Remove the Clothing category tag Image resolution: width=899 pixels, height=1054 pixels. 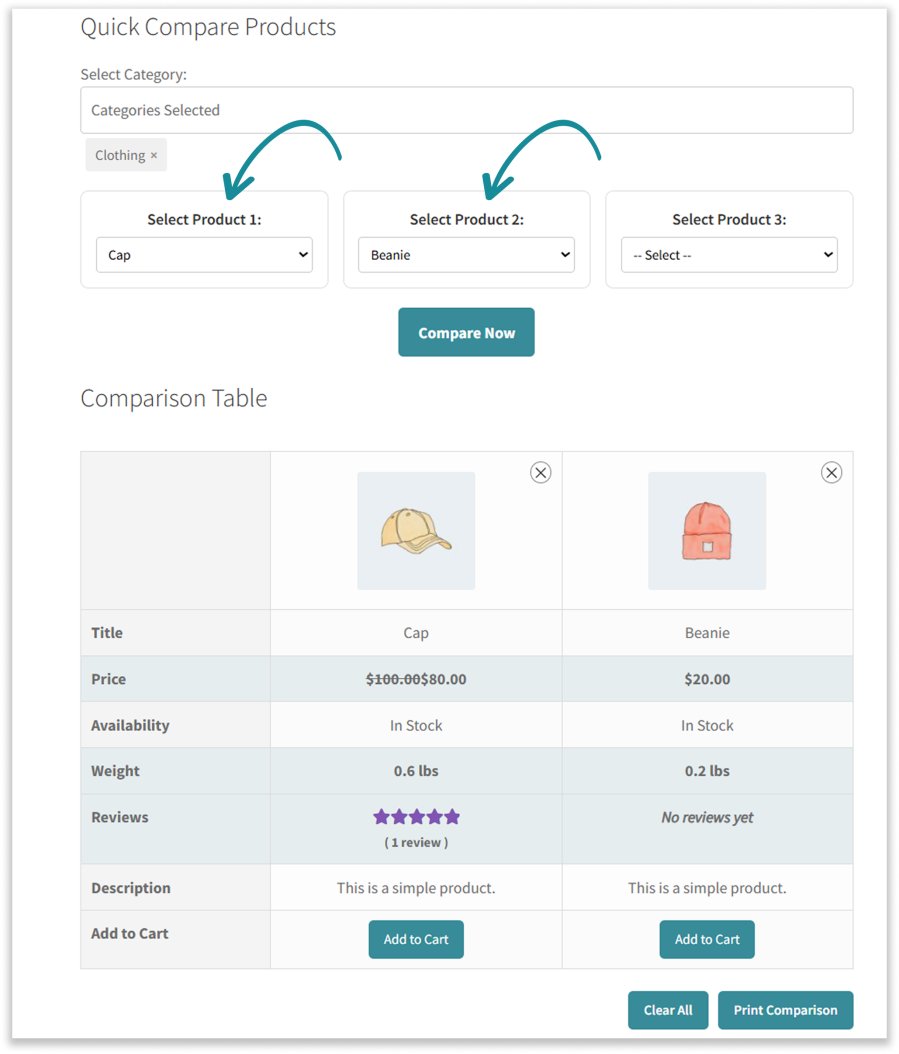click(154, 156)
